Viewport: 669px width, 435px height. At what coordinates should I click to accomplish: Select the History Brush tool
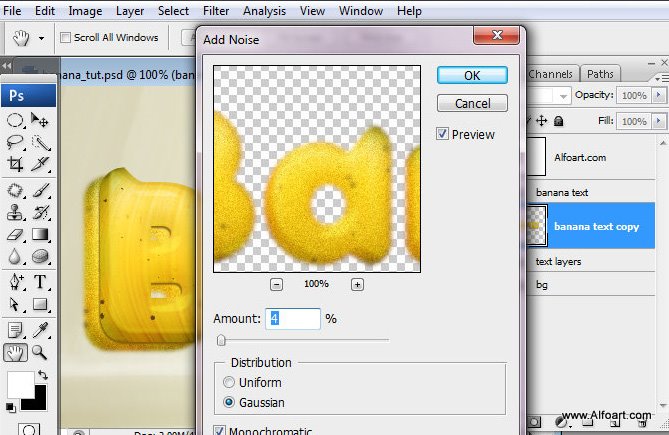40,212
